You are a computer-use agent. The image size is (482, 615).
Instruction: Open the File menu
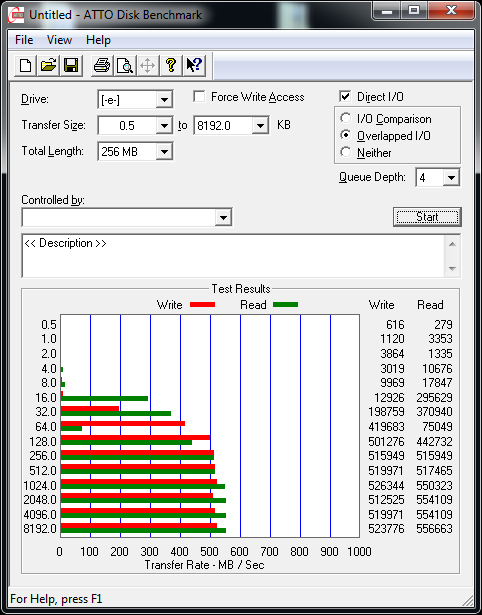(x=24, y=40)
